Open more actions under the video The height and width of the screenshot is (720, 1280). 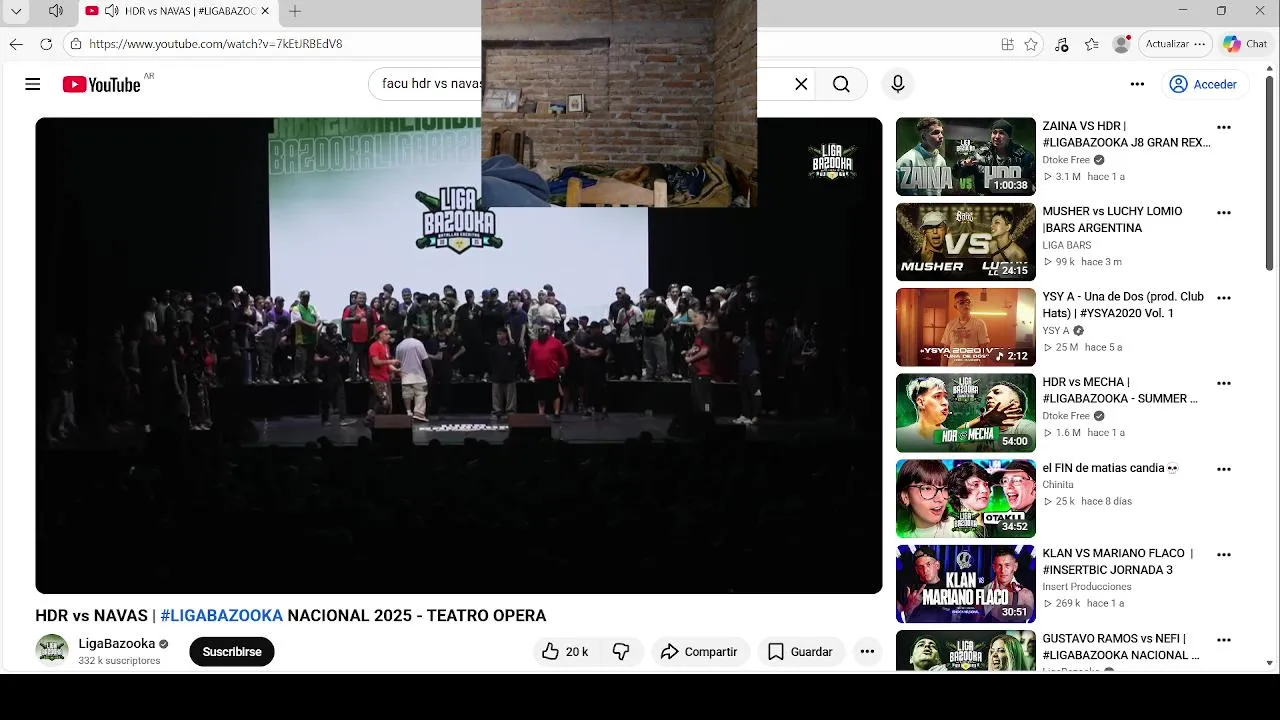[867, 652]
